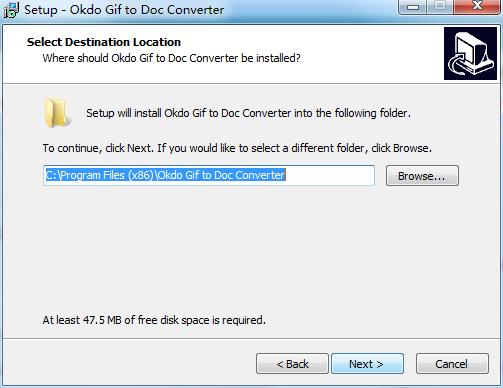503x388 pixels.
Task: Click the highlighted C:\Program Files path text
Action: pos(165,175)
